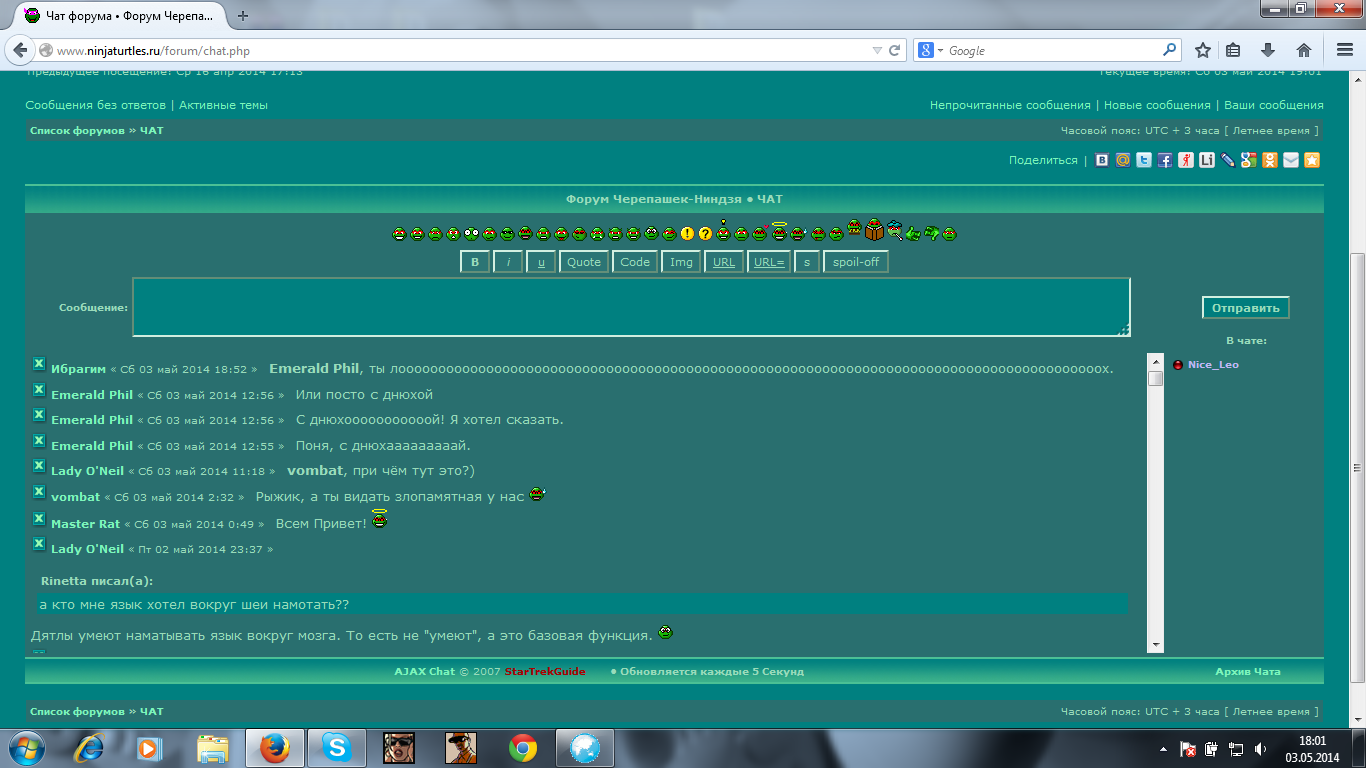Open the Firefox downloads arrow icon

pyautogui.click(x=1268, y=50)
